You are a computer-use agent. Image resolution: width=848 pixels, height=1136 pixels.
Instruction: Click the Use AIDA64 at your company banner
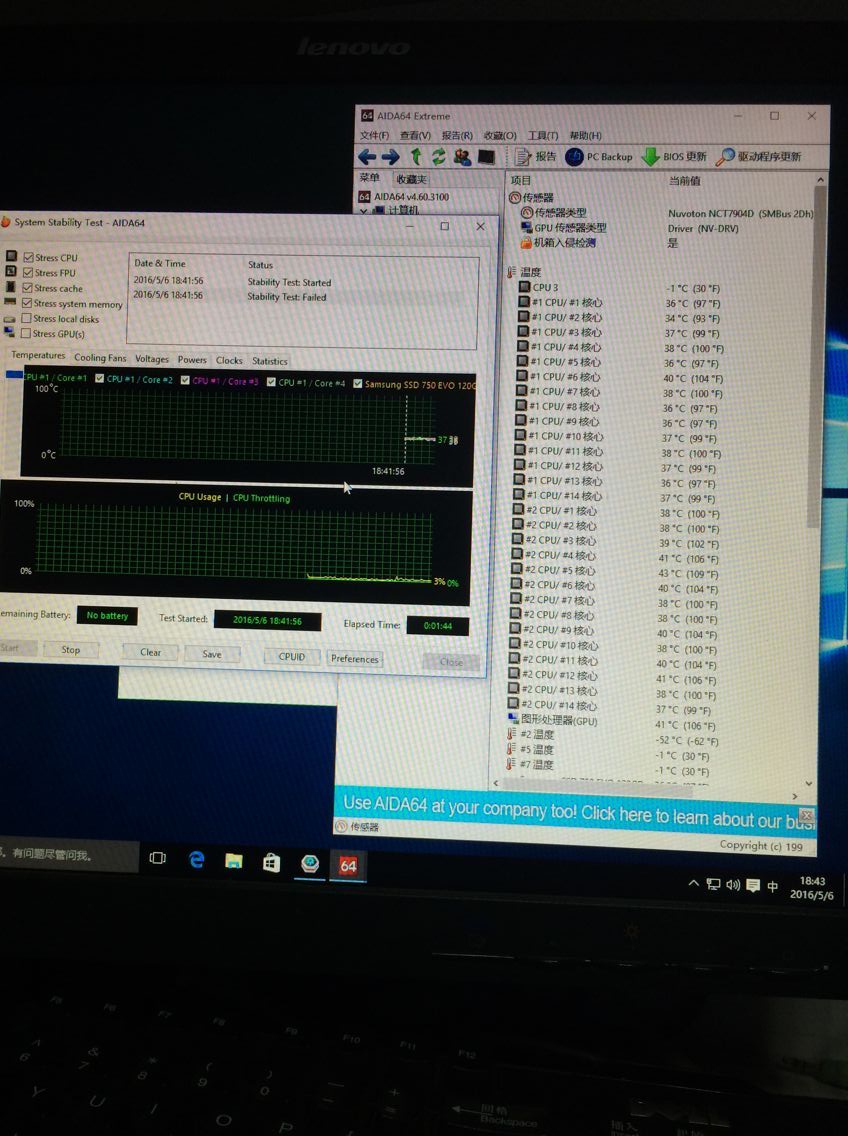pos(575,812)
